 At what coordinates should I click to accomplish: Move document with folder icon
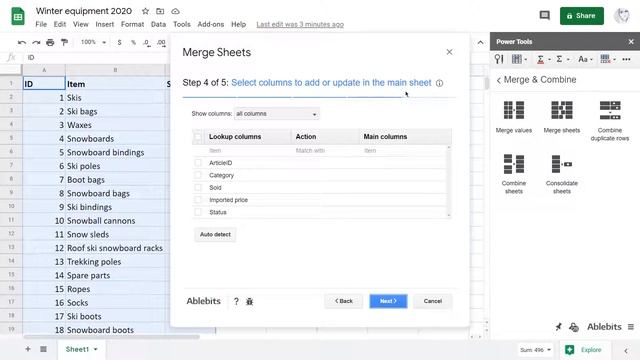(x=160, y=11)
